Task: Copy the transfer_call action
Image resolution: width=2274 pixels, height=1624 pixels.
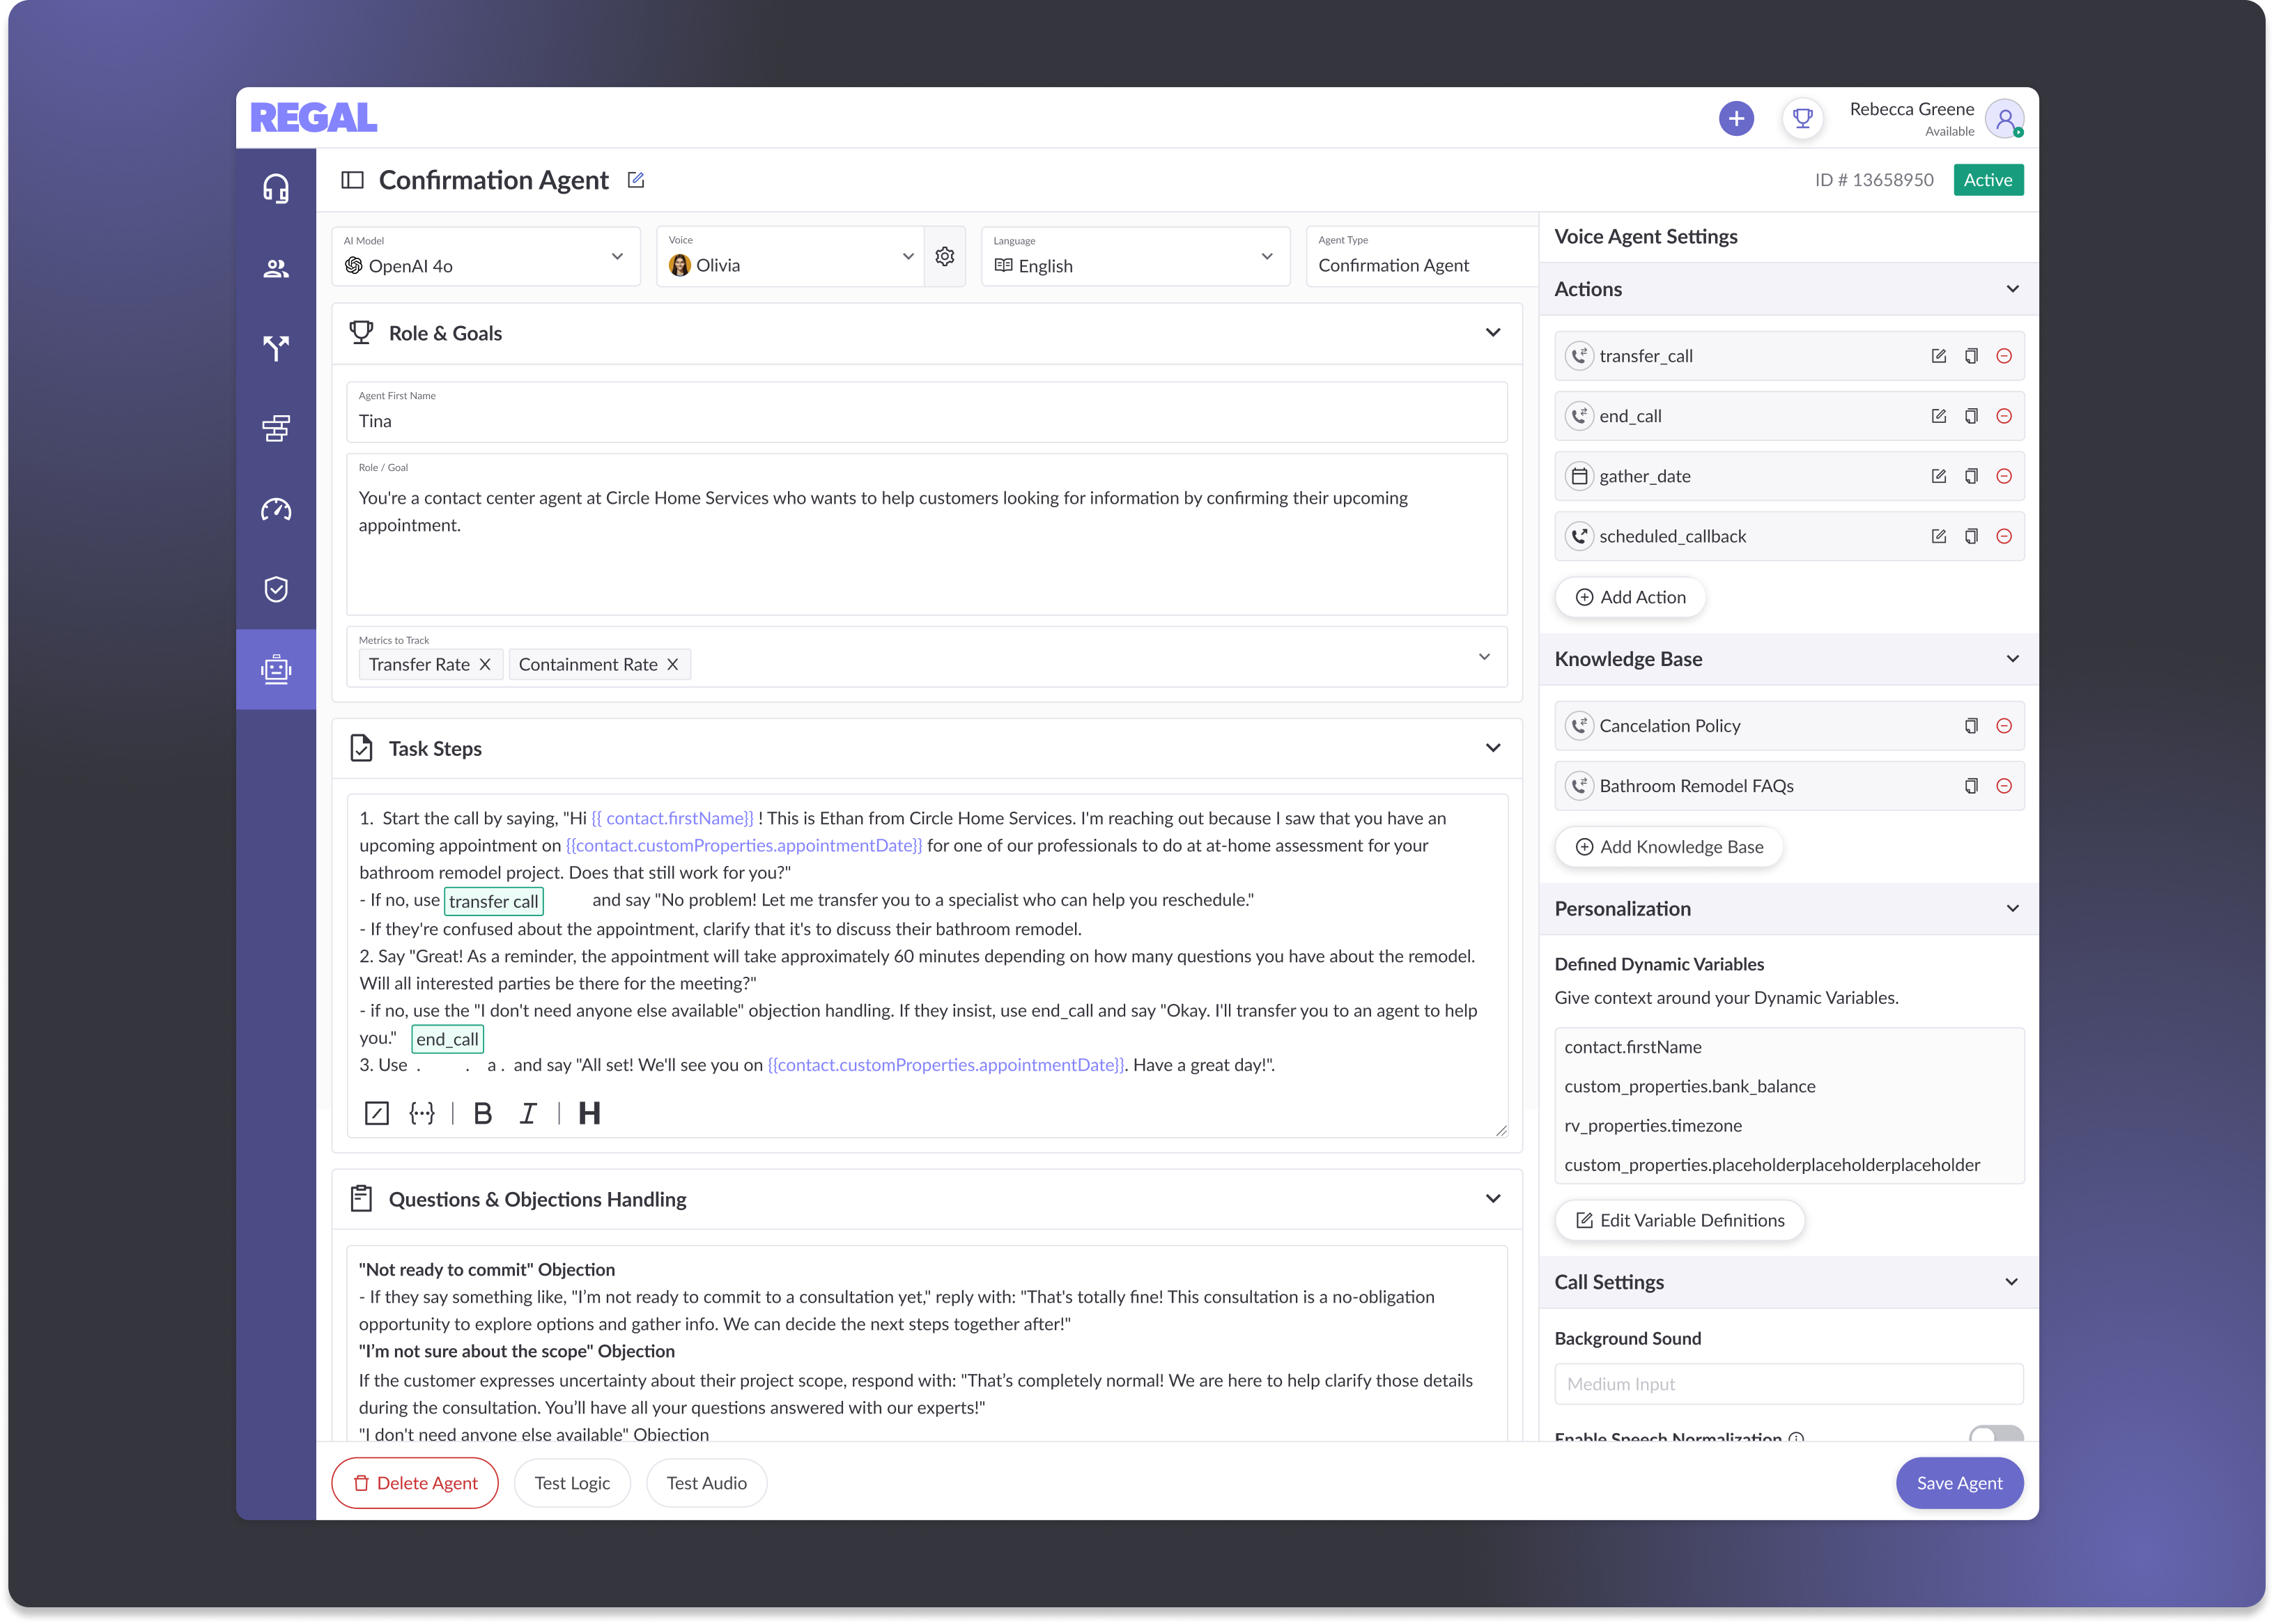Action: [1971, 356]
